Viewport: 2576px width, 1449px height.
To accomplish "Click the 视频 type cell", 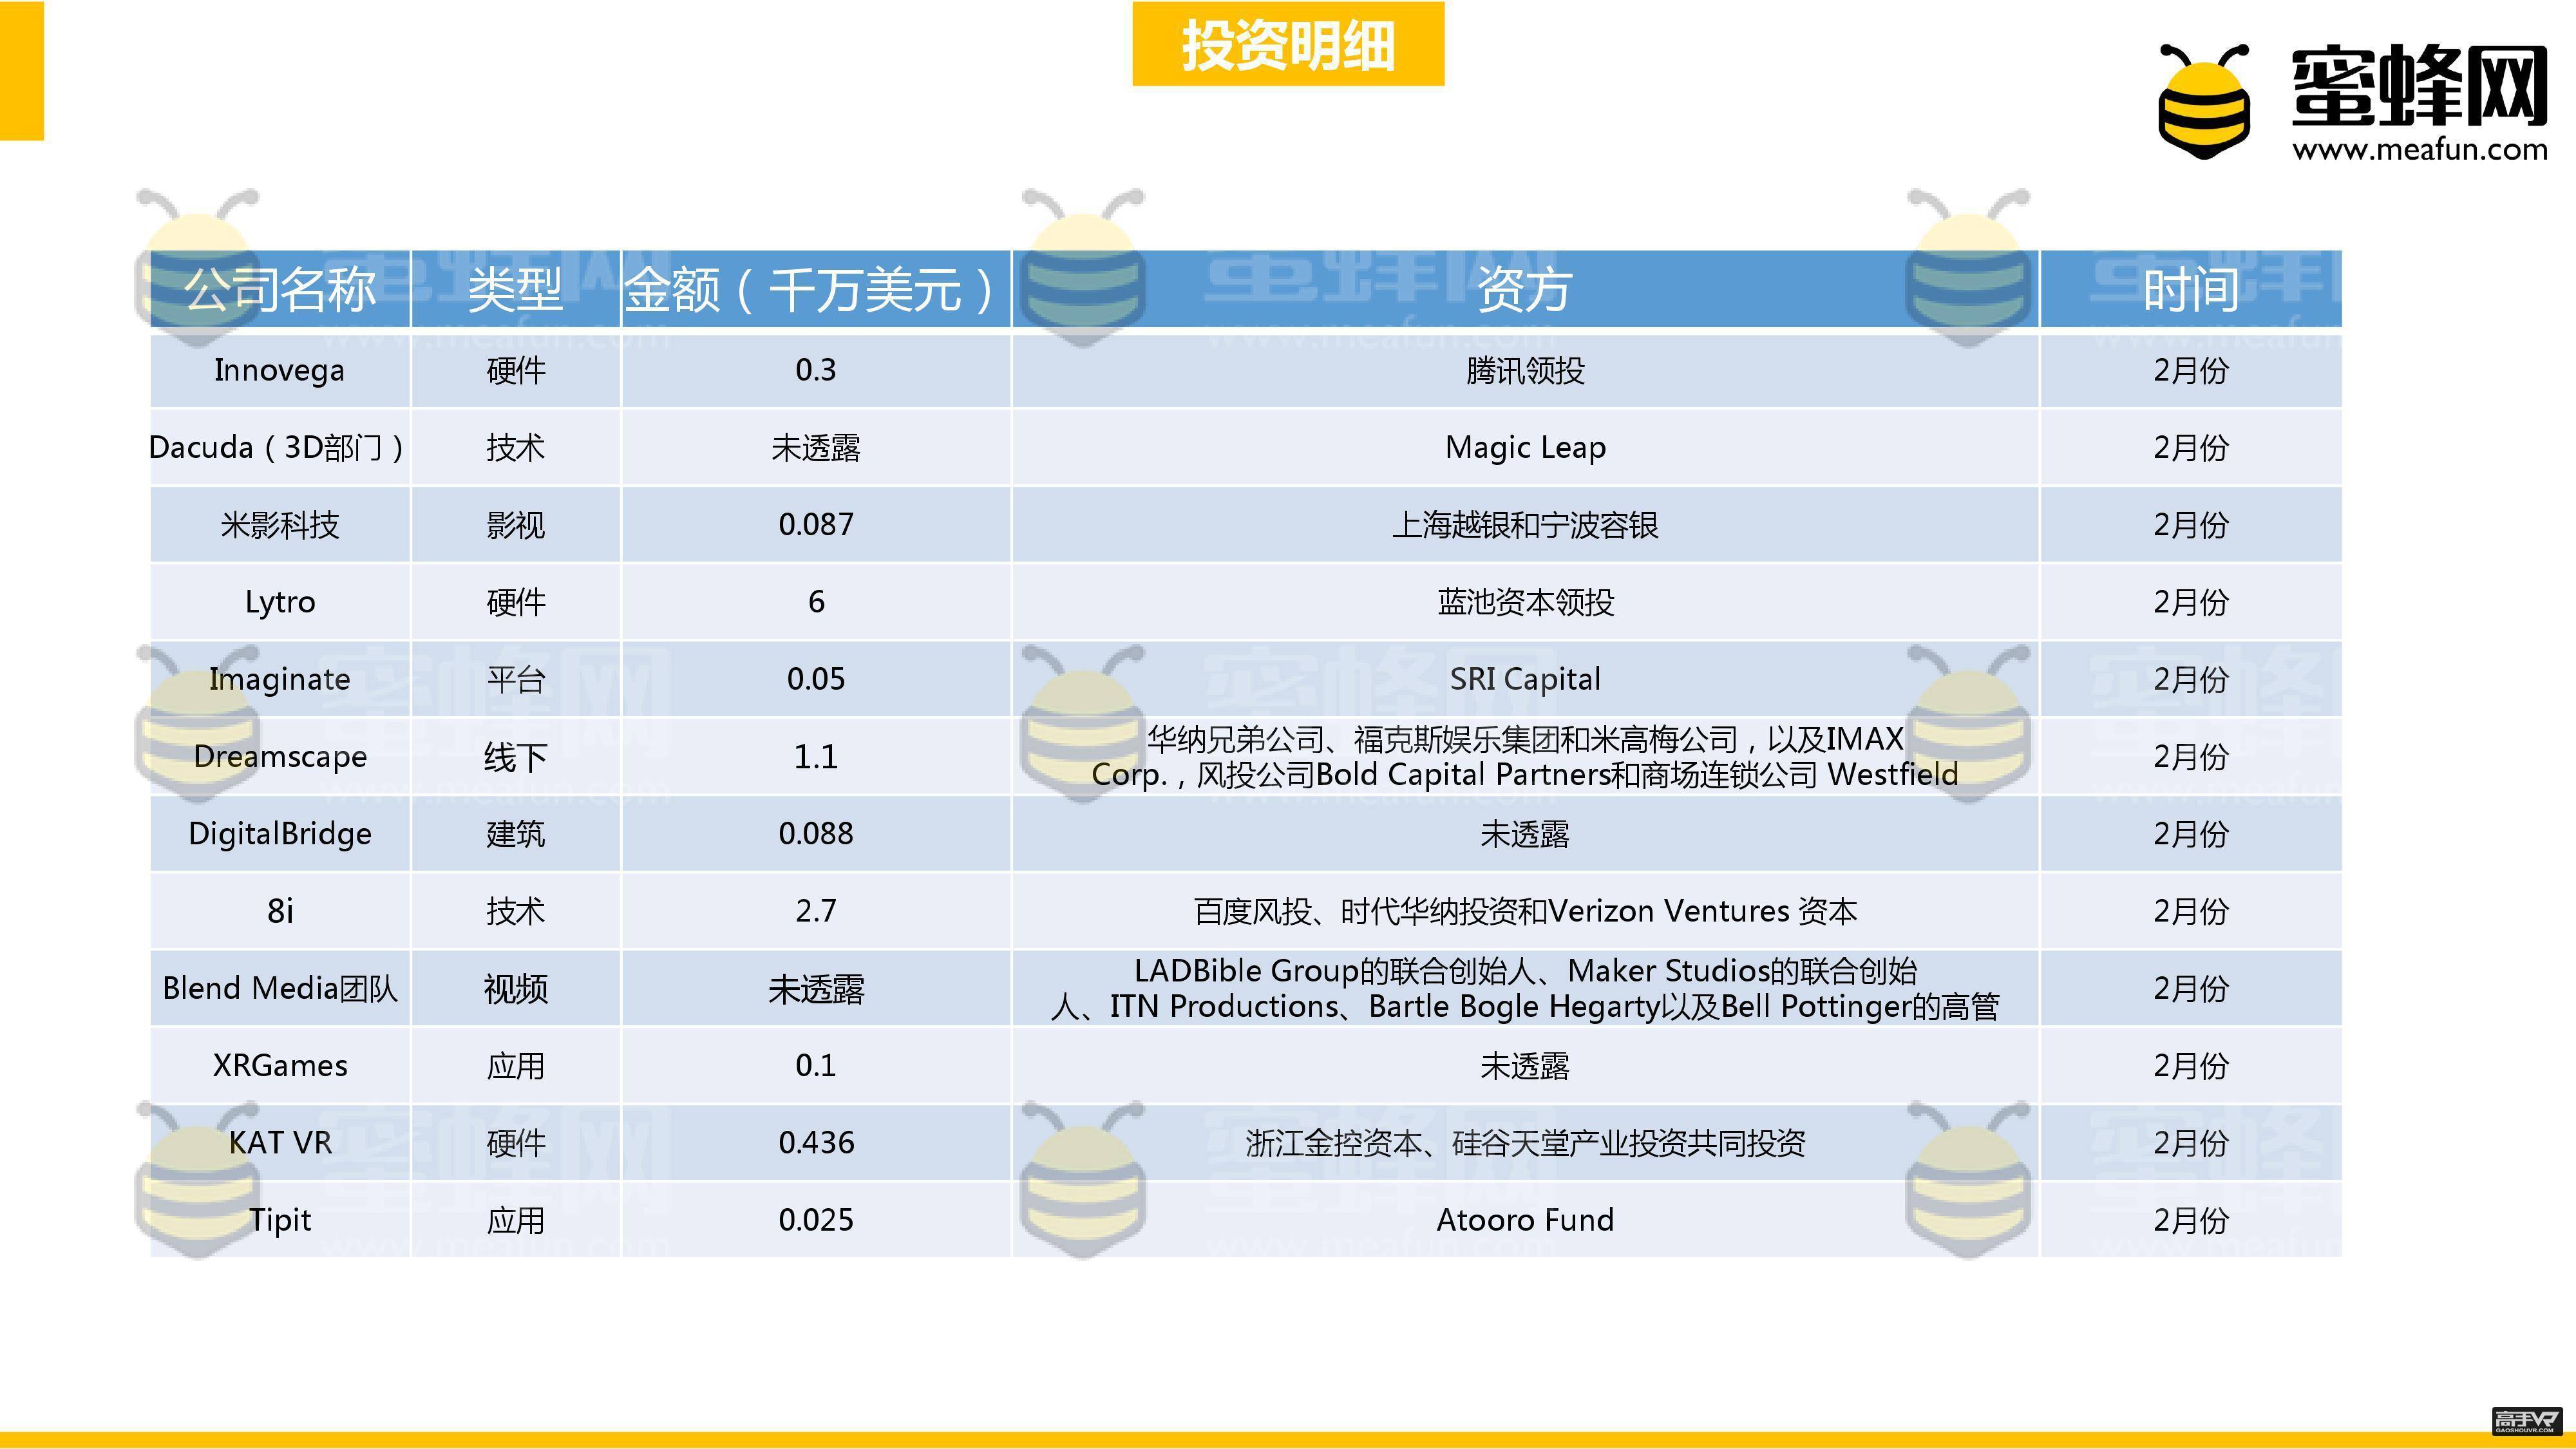I will [x=515, y=988].
